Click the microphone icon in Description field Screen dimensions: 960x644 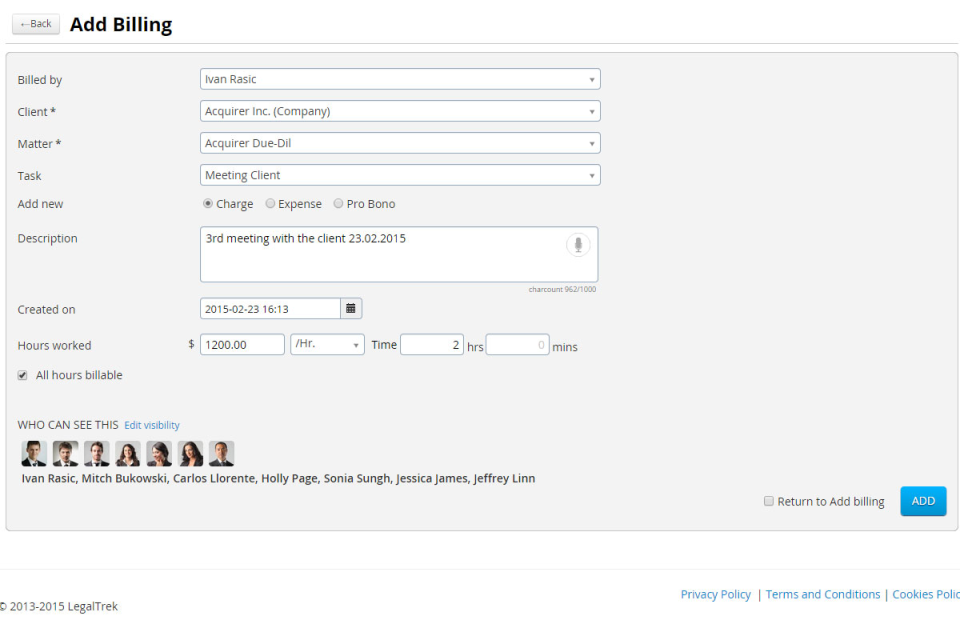coord(578,244)
